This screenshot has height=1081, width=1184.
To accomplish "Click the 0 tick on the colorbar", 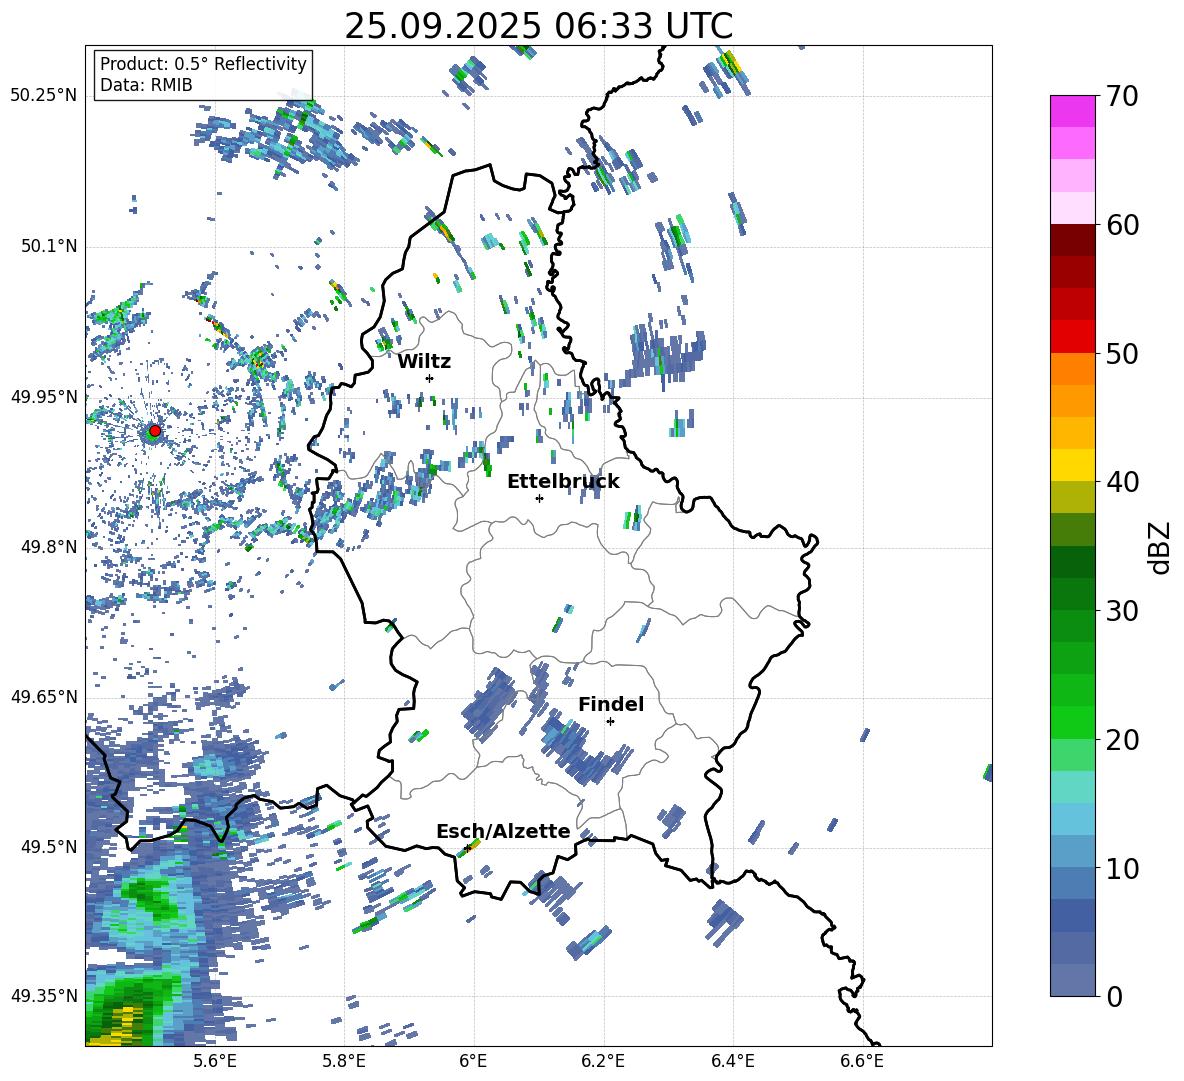I will pyautogui.click(x=1114, y=996).
